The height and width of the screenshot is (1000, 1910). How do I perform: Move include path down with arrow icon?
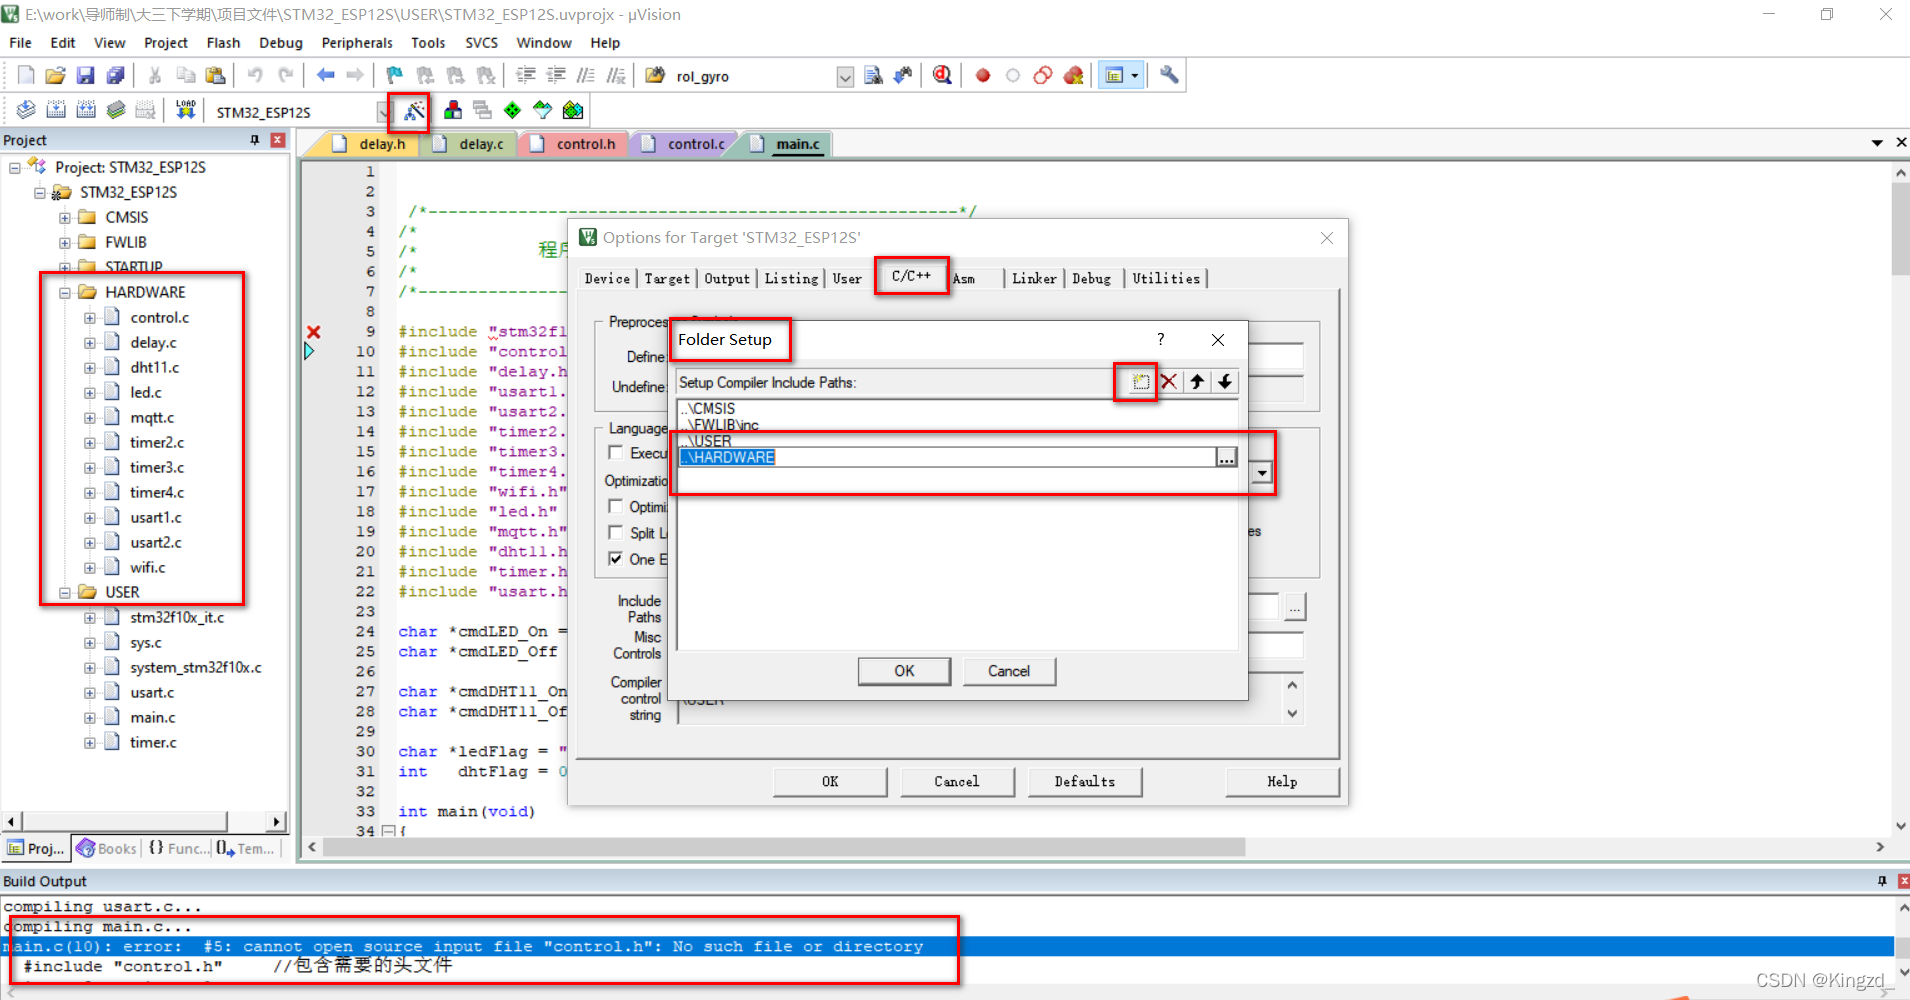pyautogui.click(x=1224, y=382)
